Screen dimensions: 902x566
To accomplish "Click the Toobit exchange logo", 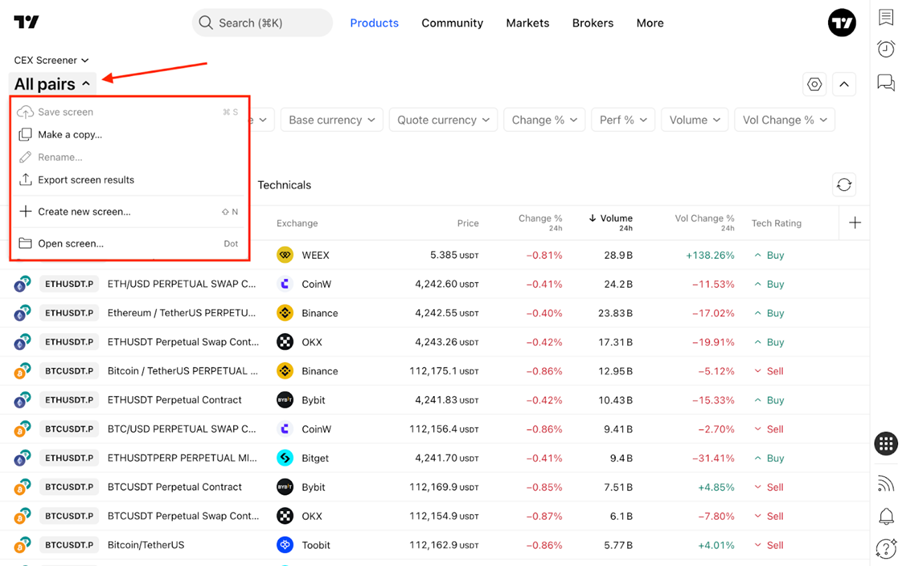I will click(x=285, y=545).
